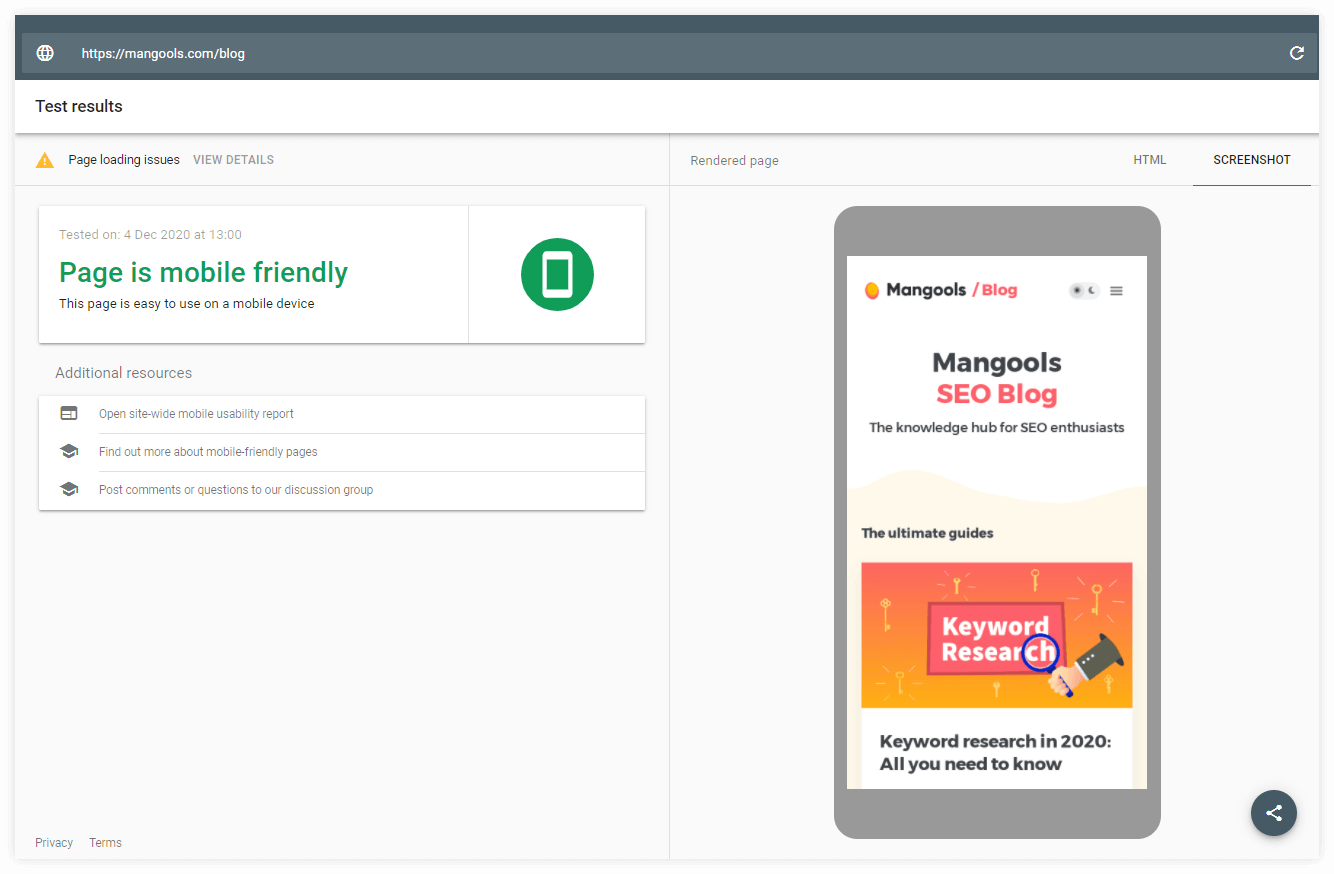Open the hamburger menu in rendered page
Viewport: 1334px width, 874px height.
[x=1116, y=291]
